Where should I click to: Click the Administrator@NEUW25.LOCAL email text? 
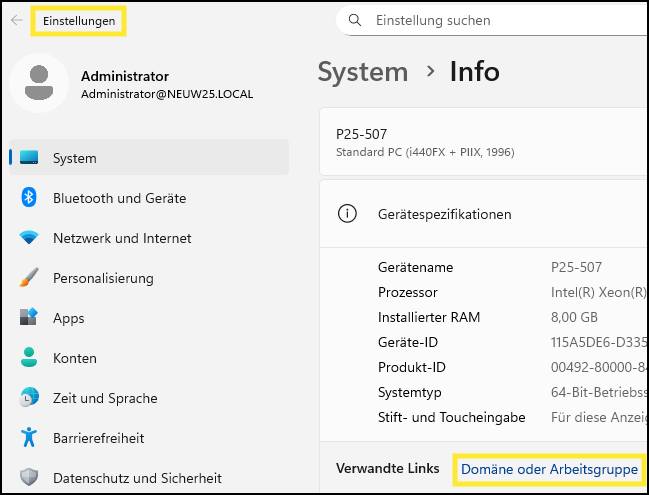pyautogui.click(x=167, y=94)
